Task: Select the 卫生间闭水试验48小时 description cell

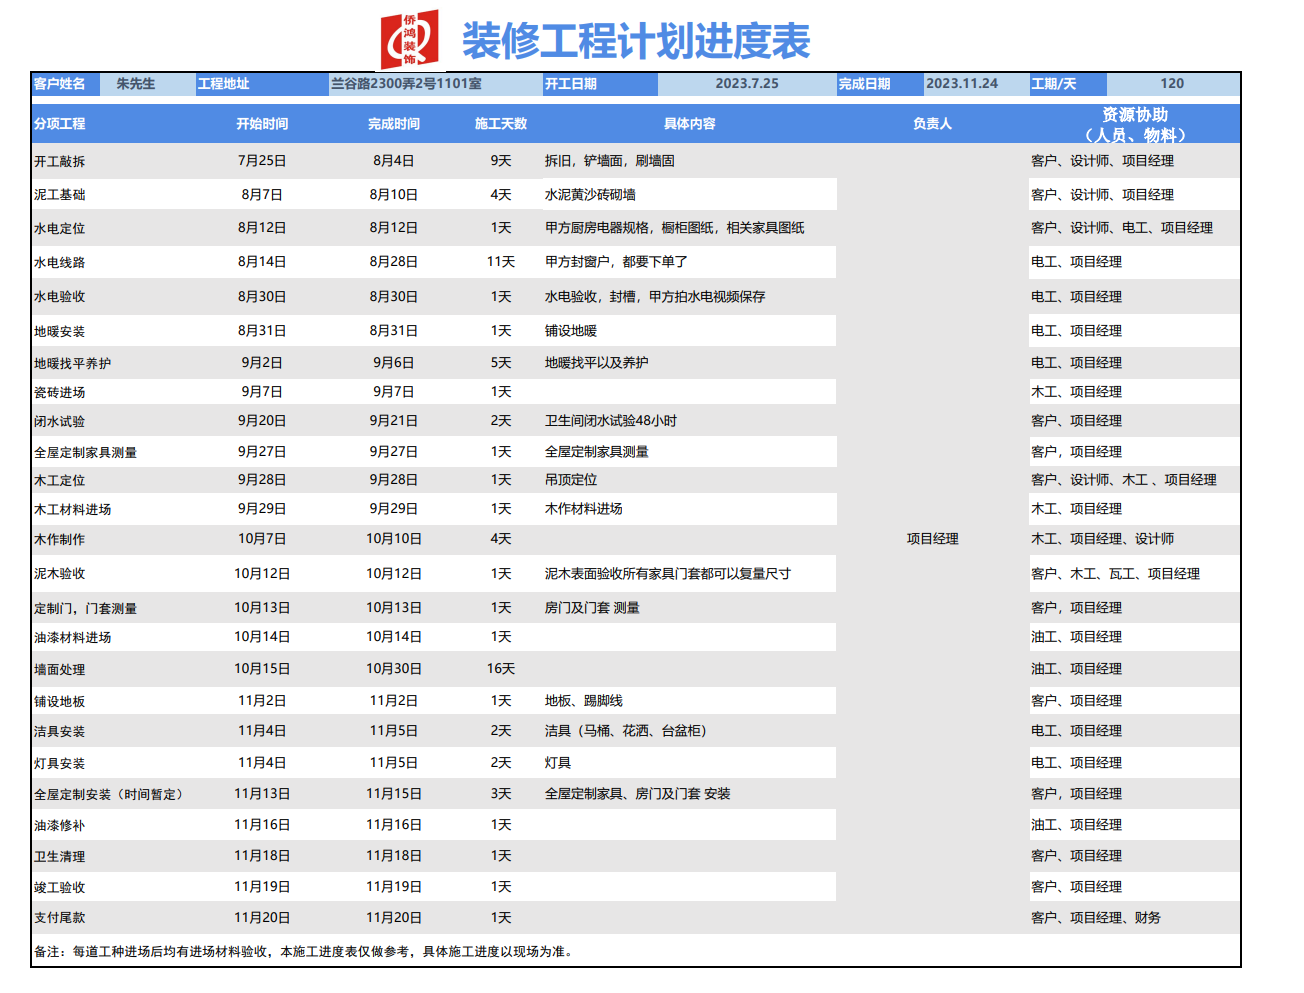Action: click(610, 421)
